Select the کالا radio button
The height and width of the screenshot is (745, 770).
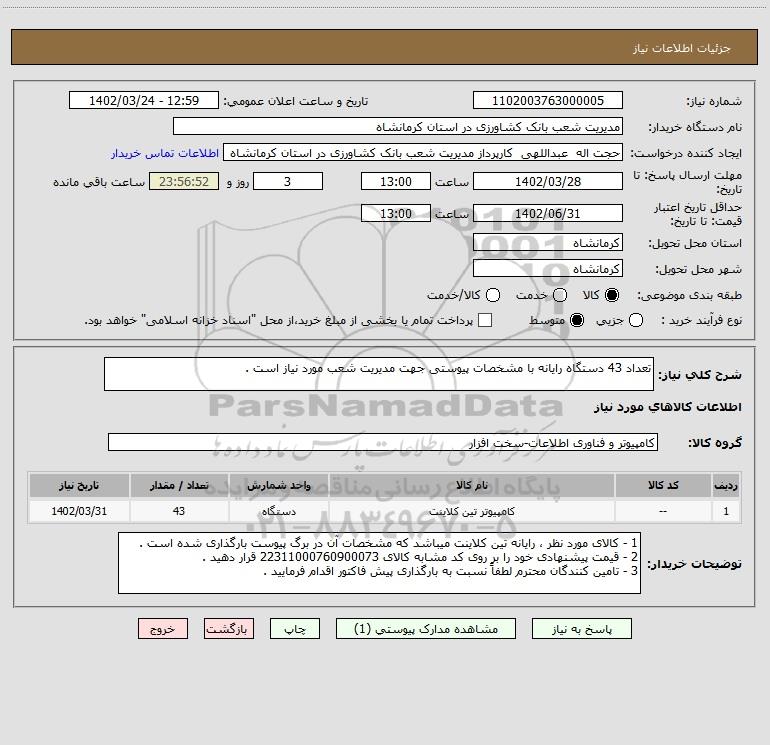612,295
